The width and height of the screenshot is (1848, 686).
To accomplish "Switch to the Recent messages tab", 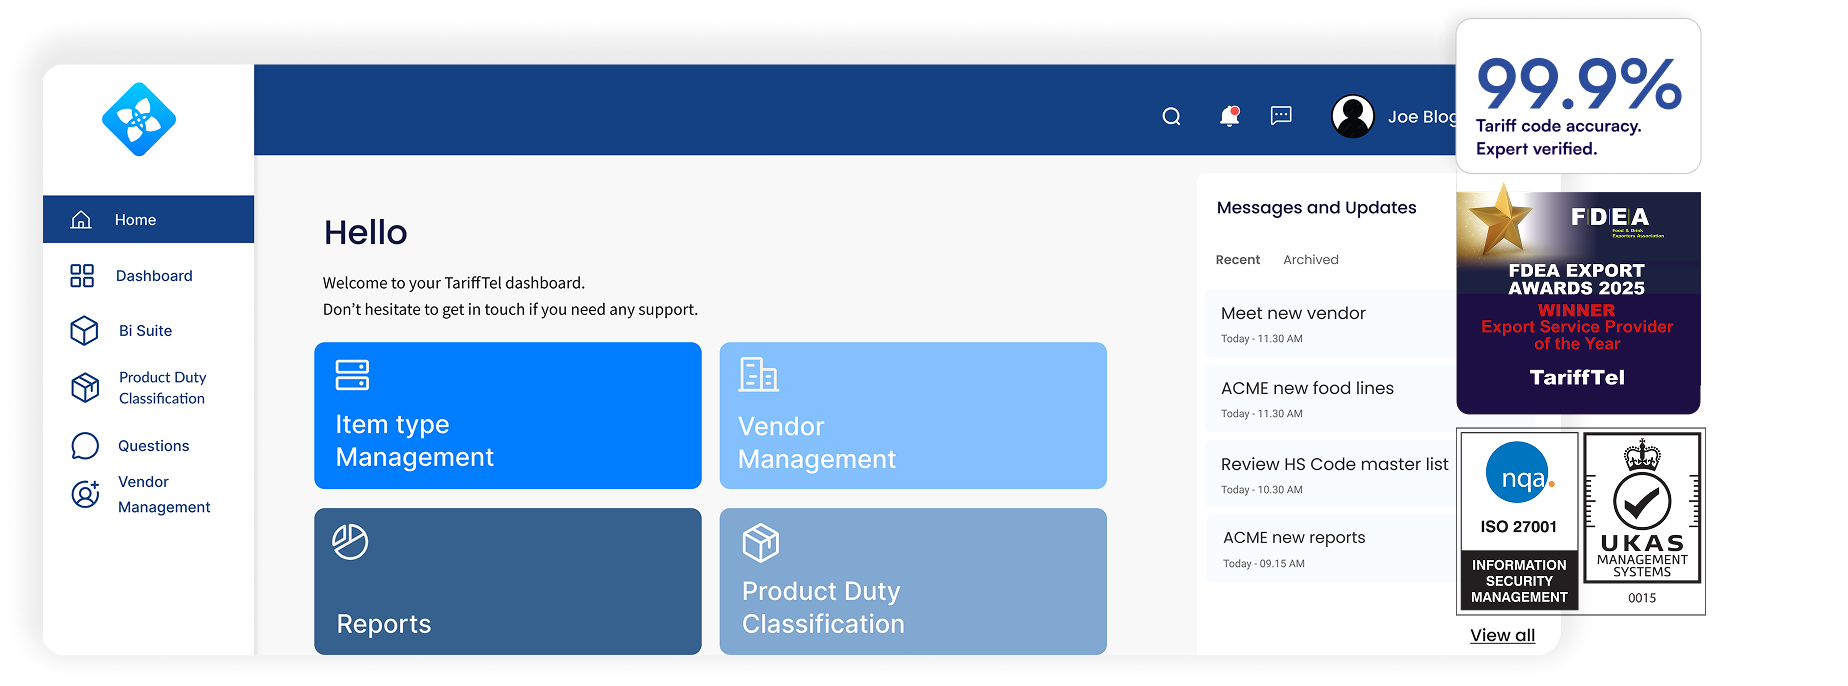I will (x=1237, y=260).
